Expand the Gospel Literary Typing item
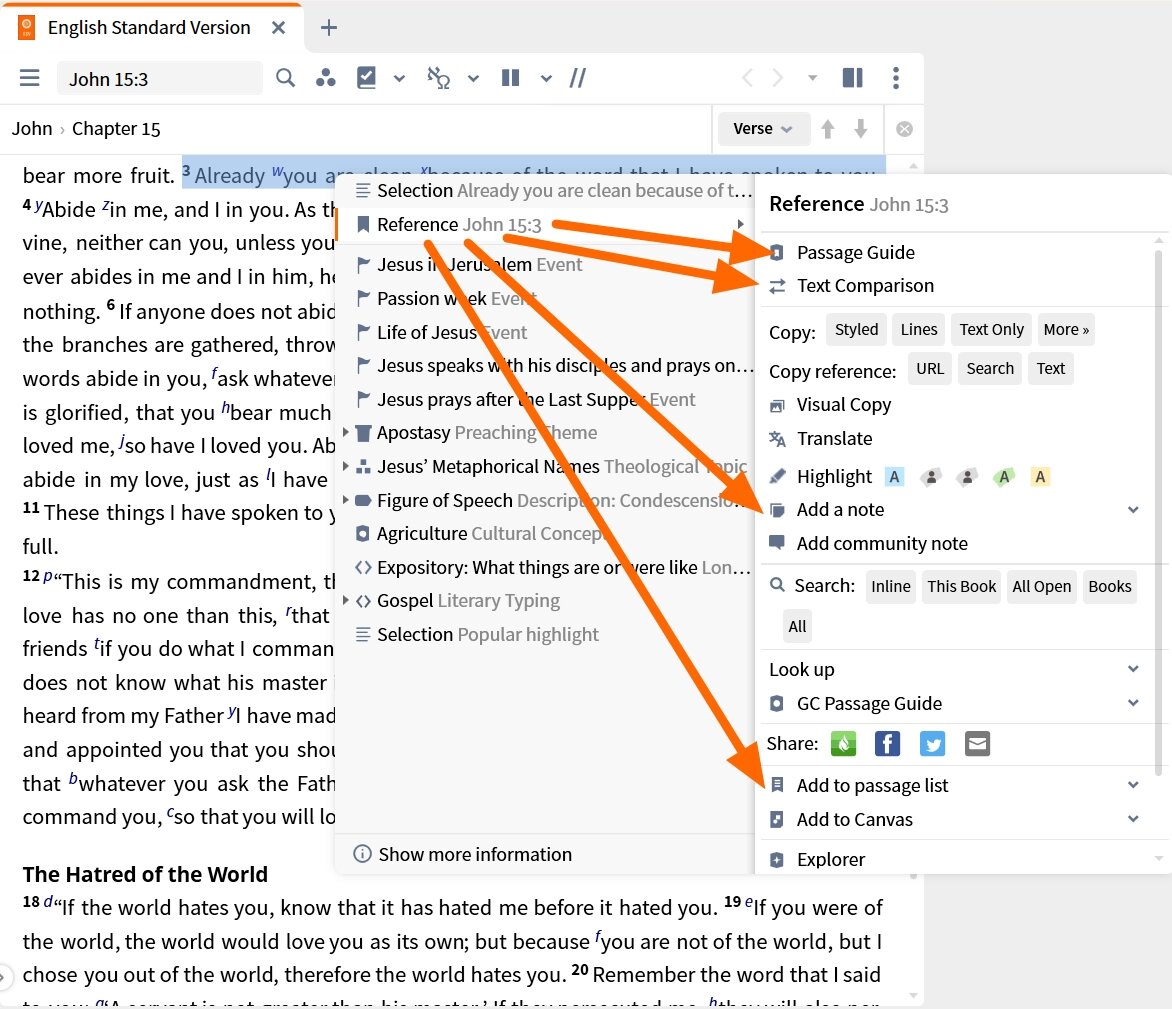Image resolution: width=1172 pixels, height=1009 pixels. point(345,600)
